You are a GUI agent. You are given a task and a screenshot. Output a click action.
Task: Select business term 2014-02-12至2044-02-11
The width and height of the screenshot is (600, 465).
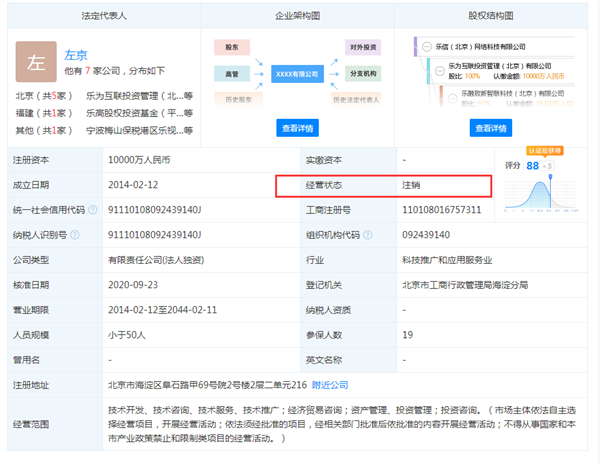pos(162,310)
